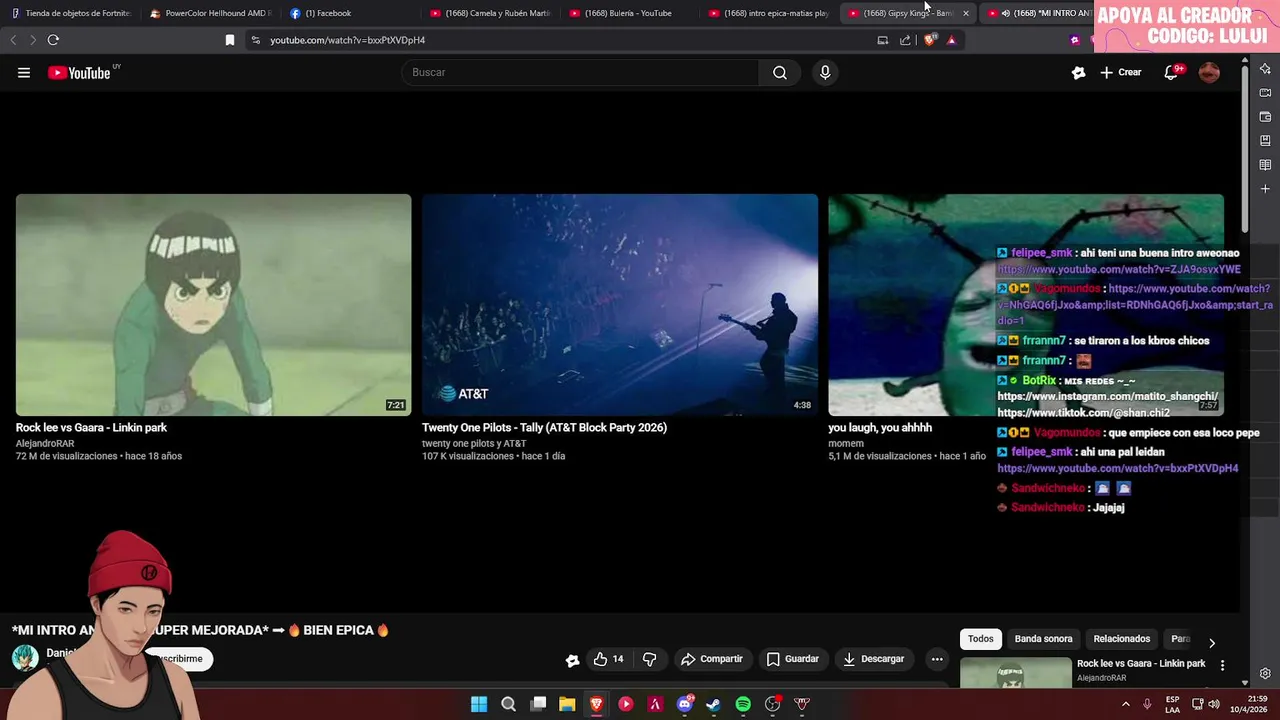Like the video with thumbs up
Viewport: 1280px width, 720px height.
coord(608,659)
